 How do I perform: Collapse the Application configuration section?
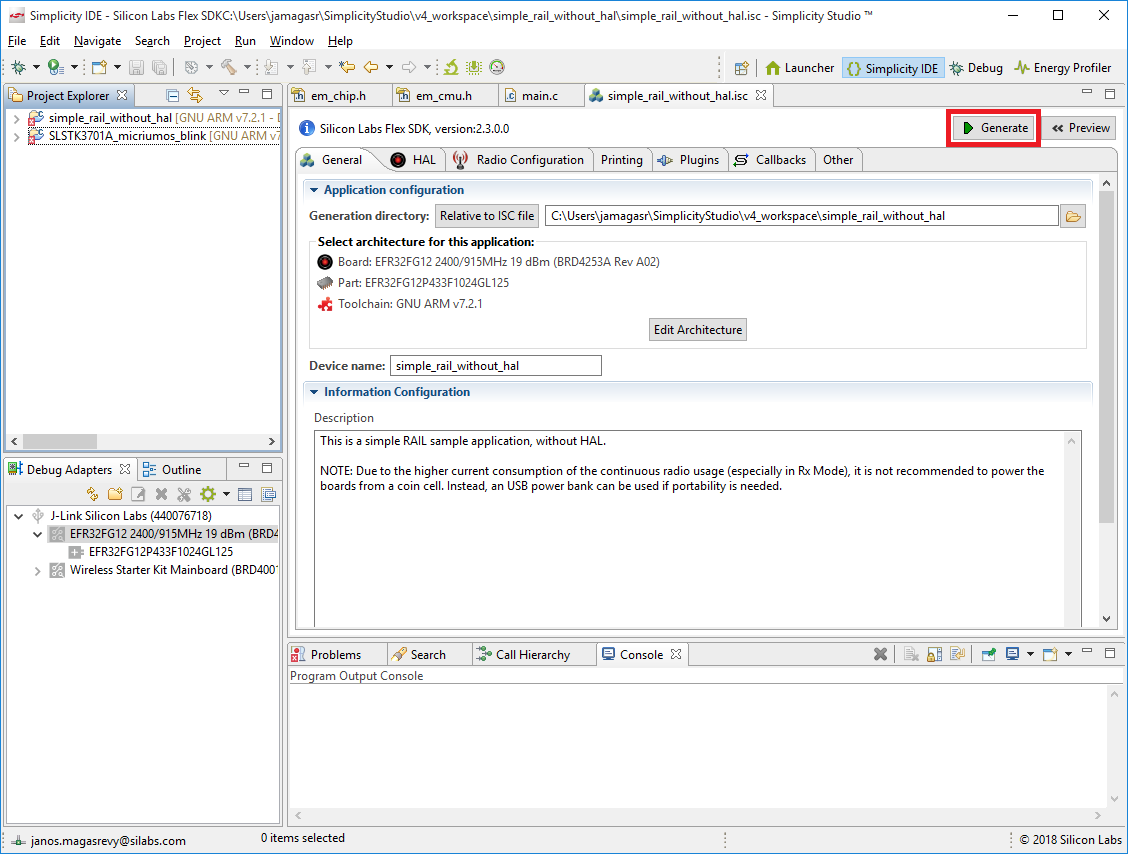[x=314, y=190]
